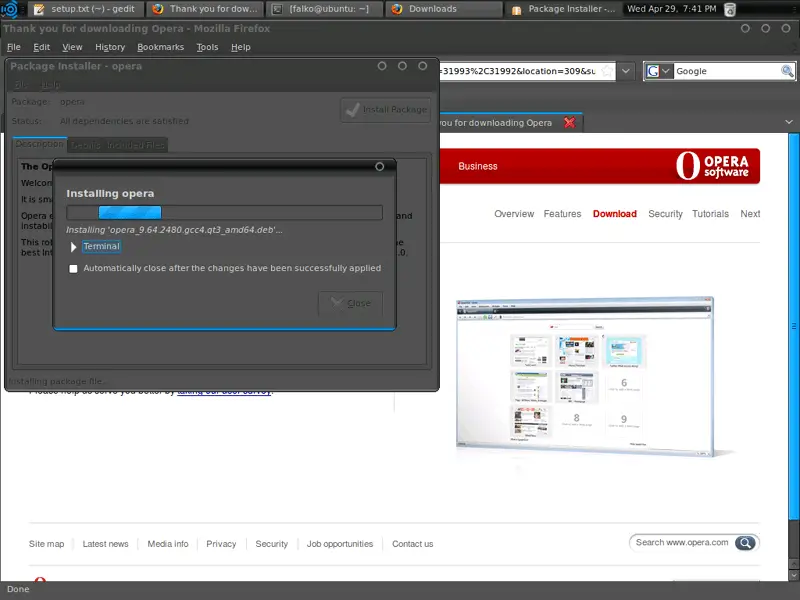Viewport: 800px width, 600px height.
Task: Switch to setup.txt gedit taskbar window
Action: tap(86, 9)
